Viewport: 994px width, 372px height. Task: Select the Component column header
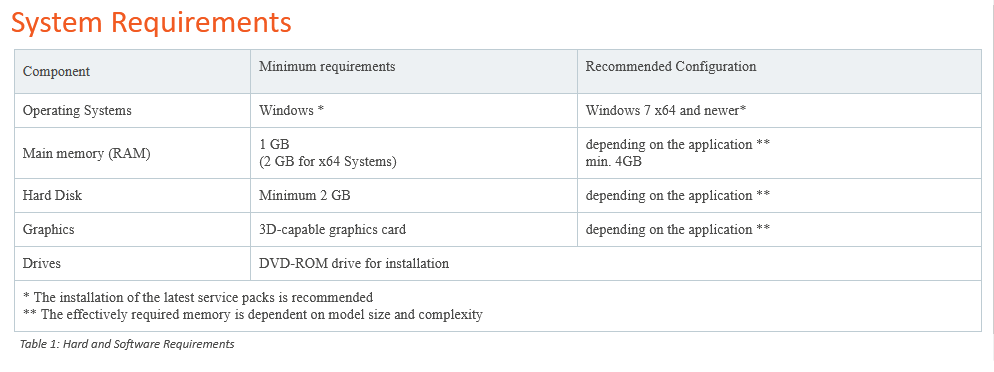(x=56, y=71)
